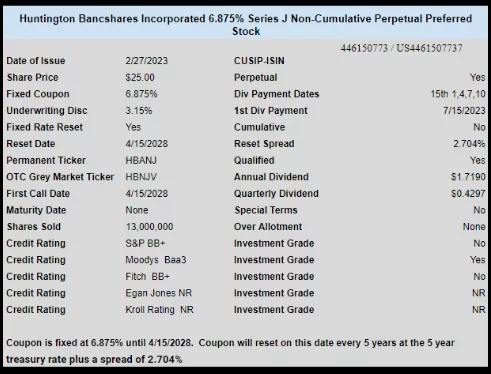Click the Kroll Rating NR entry
The width and height of the screenshot is (491, 374).
pyautogui.click(x=159, y=310)
